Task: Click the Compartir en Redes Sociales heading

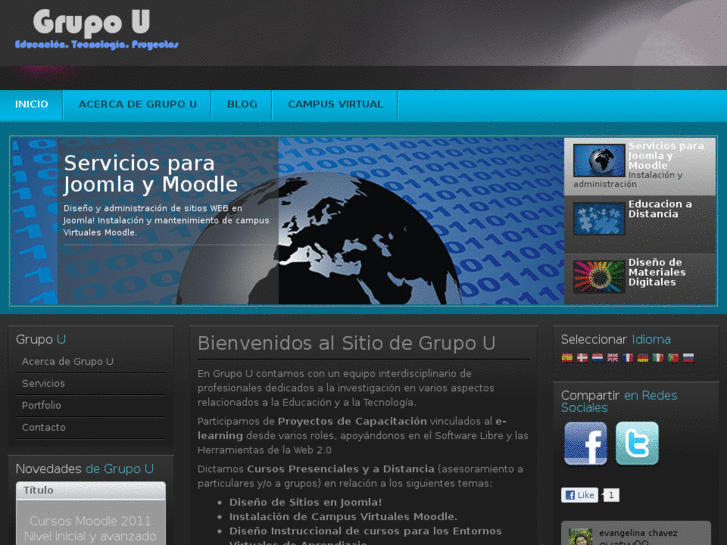Action: (x=619, y=402)
